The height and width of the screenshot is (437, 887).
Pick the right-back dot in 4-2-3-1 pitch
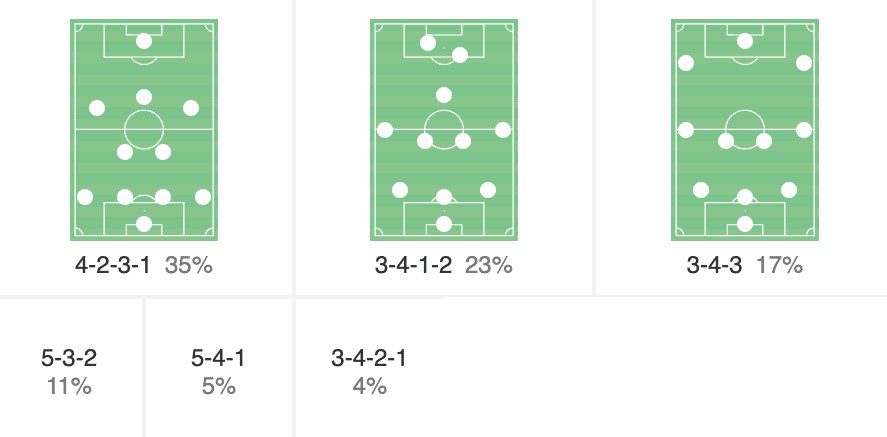(203, 197)
